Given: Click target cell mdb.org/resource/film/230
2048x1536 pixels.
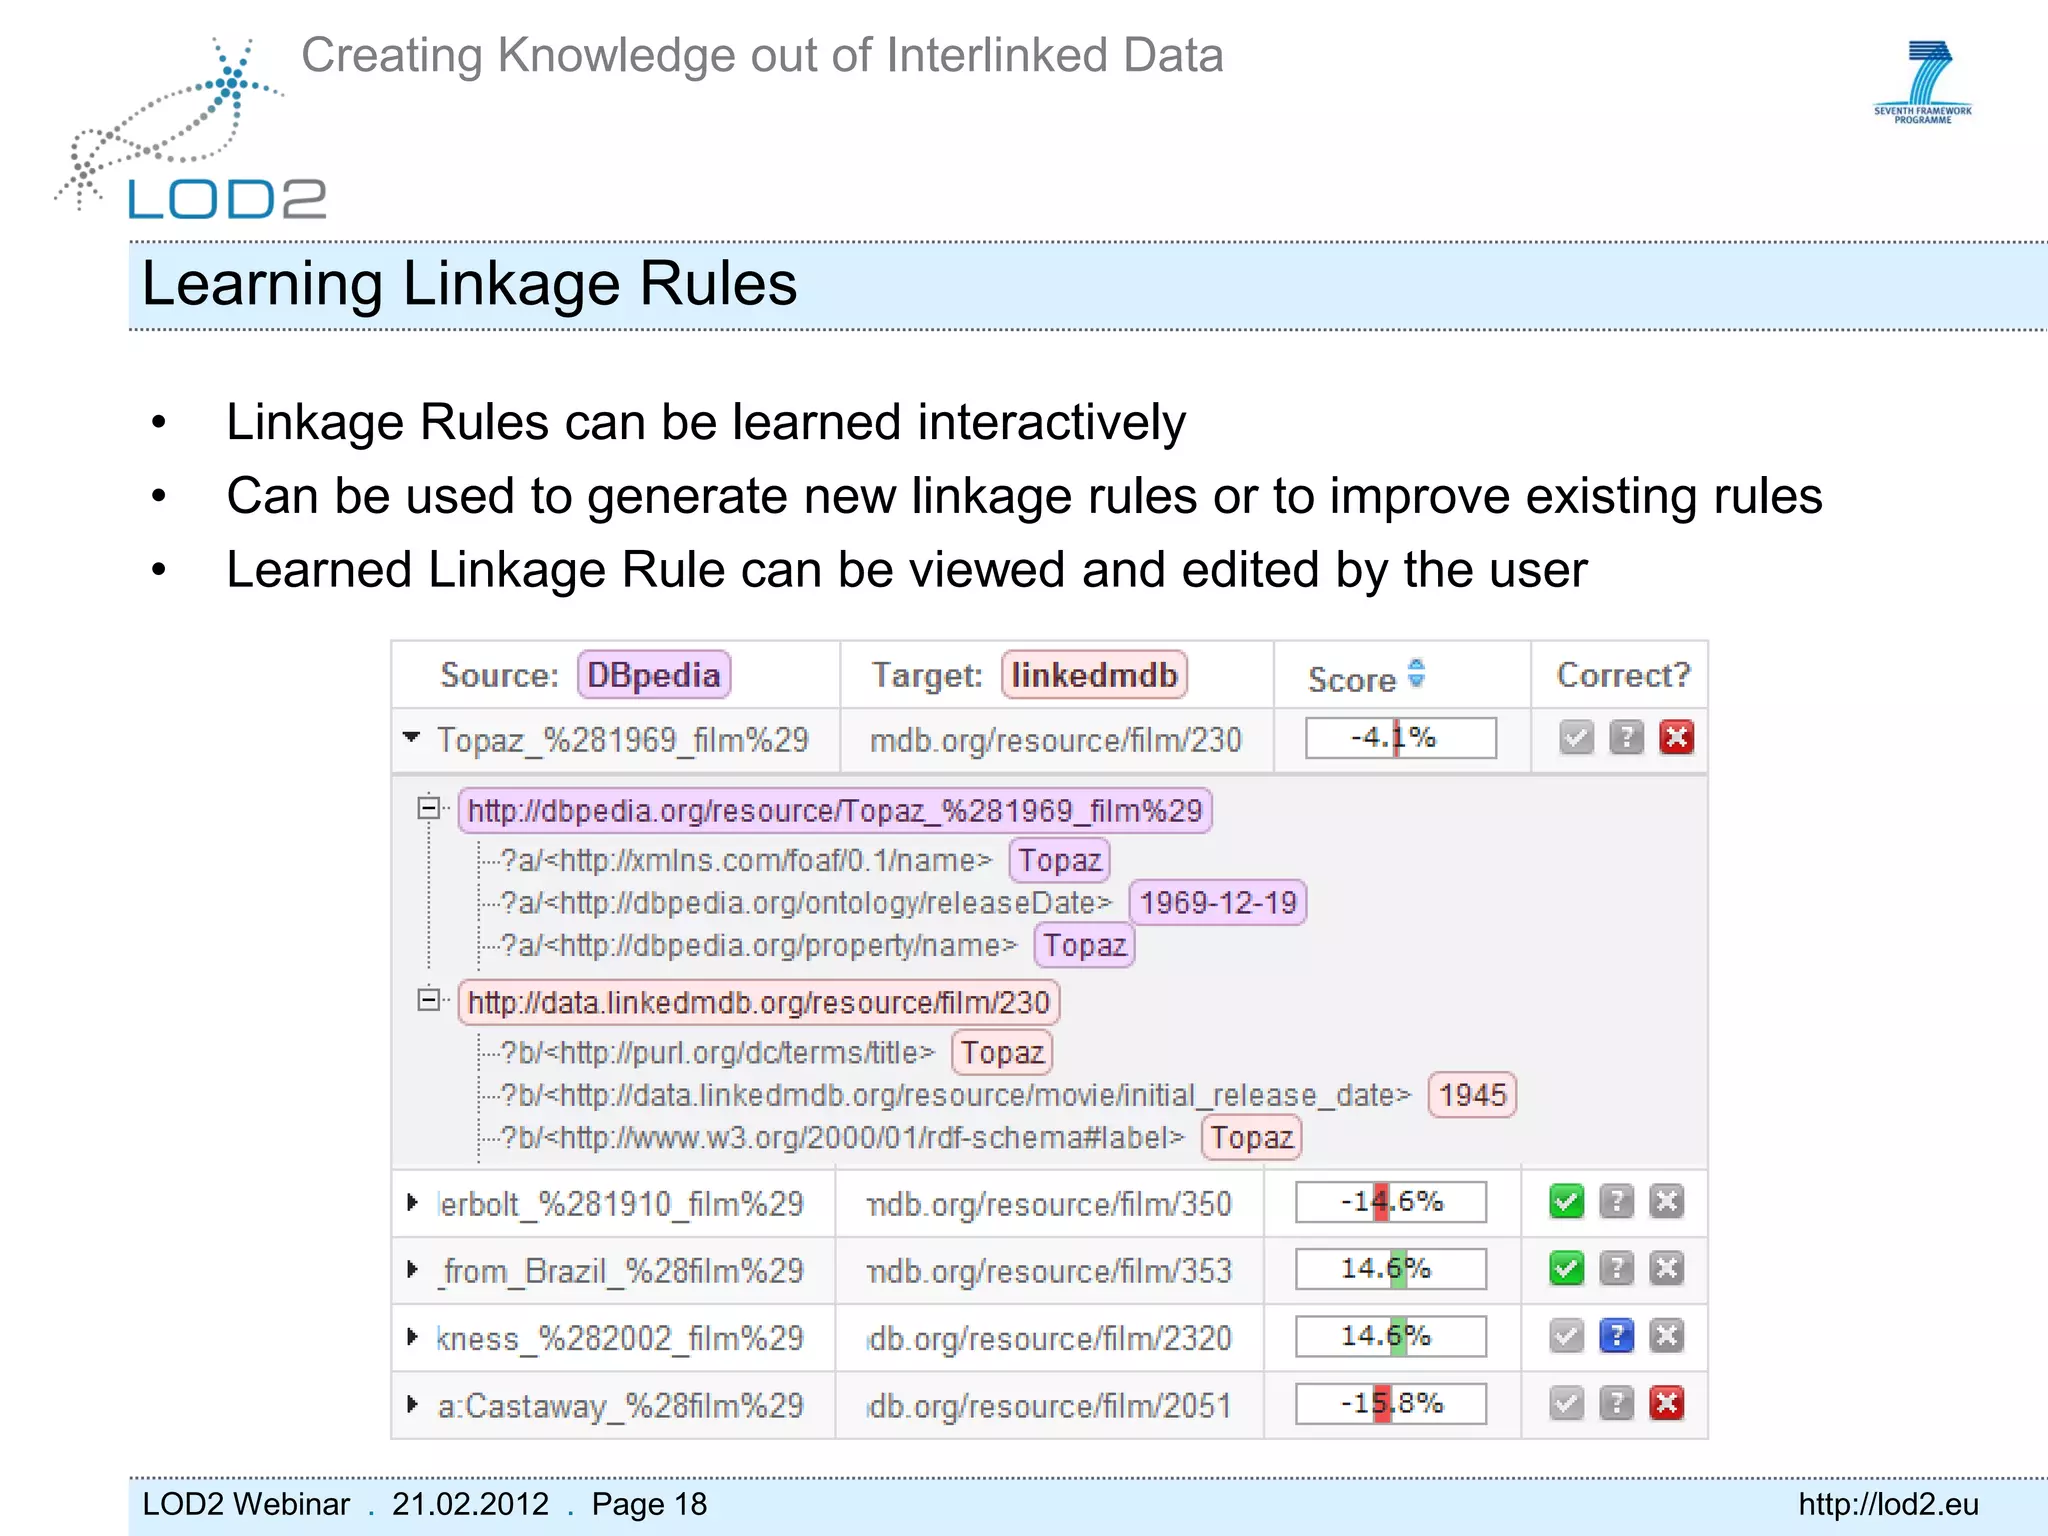Looking at the screenshot, I should (1056, 740).
